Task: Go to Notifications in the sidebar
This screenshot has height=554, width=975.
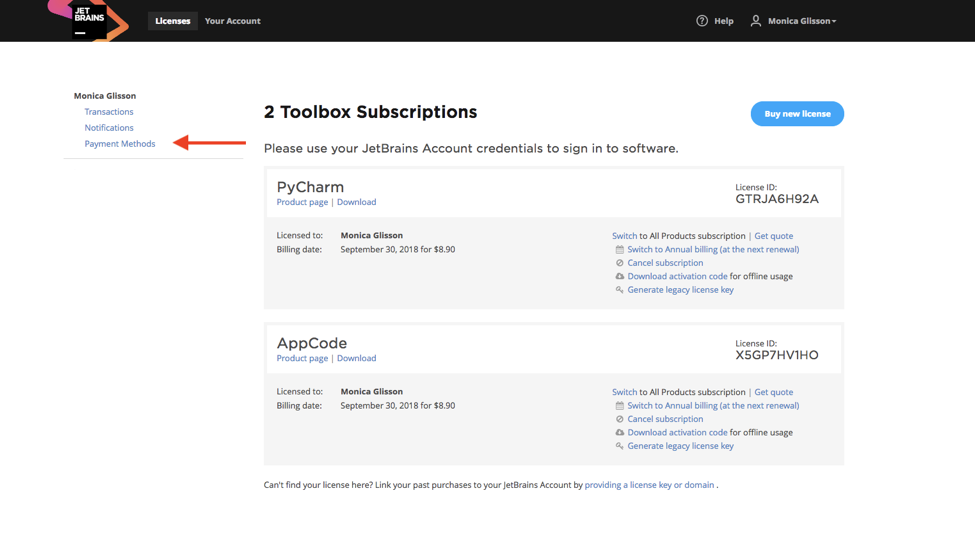Action: (x=109, y=128)
